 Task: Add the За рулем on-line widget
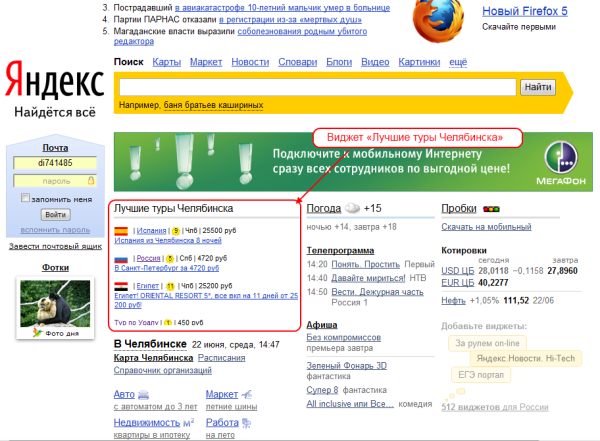tap(487, 343)
